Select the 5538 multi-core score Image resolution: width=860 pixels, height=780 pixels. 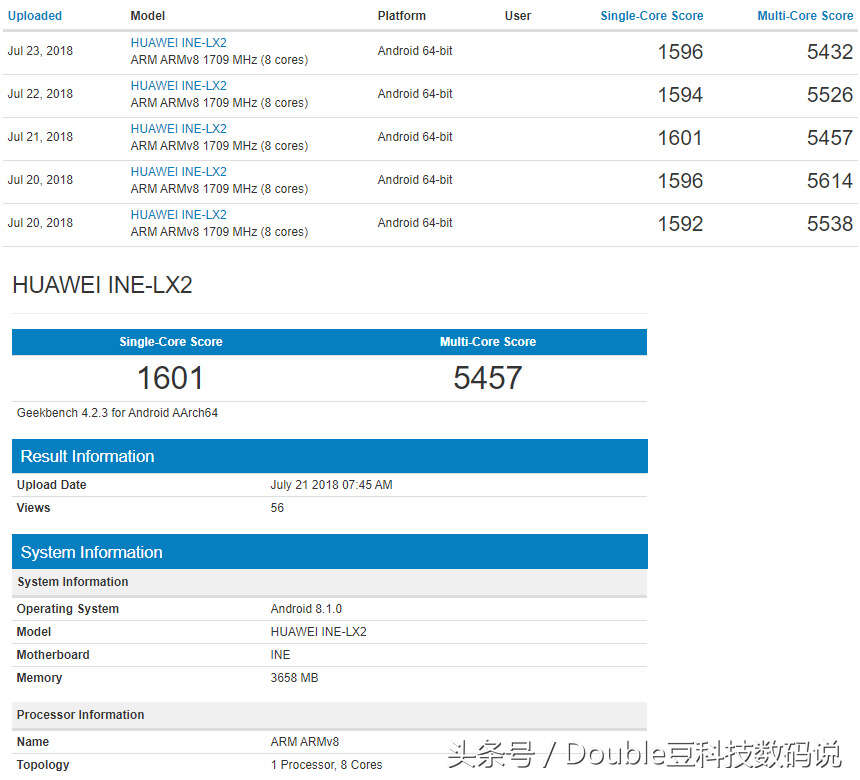pyautogui.click(x=830, y=224)
